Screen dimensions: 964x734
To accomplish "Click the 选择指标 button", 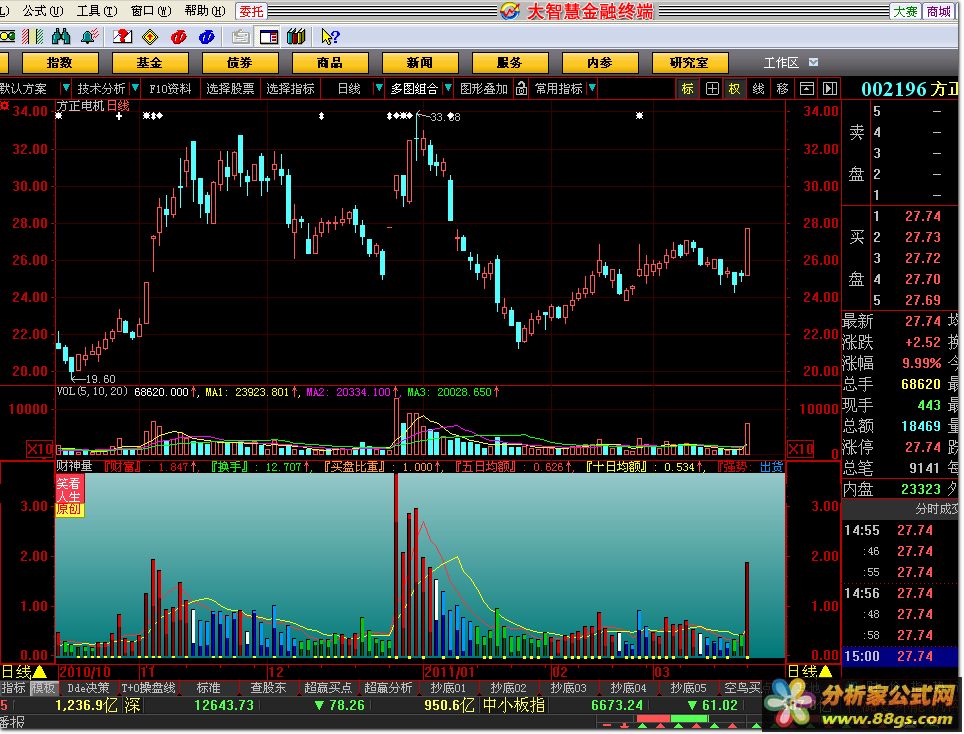I will tap(290, 89).
